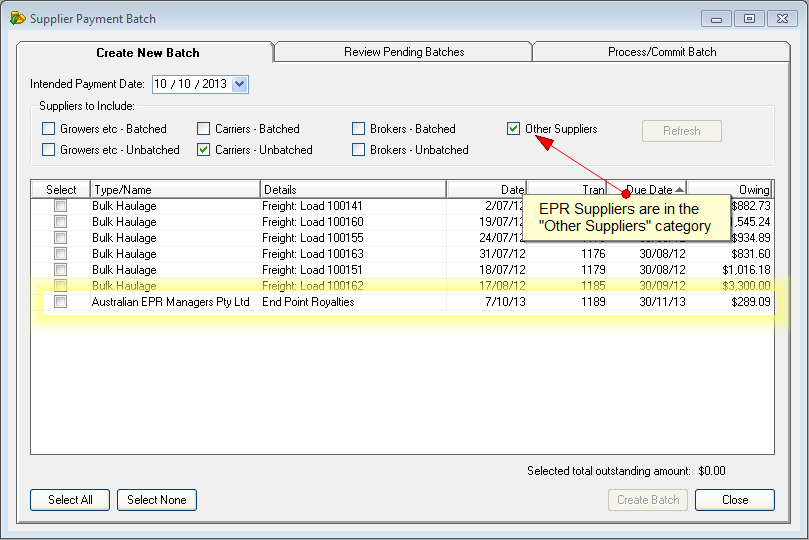809x540 pixels.
Task: Select the Australian EPR Managers row checkbox
Action: click(61, 302)
